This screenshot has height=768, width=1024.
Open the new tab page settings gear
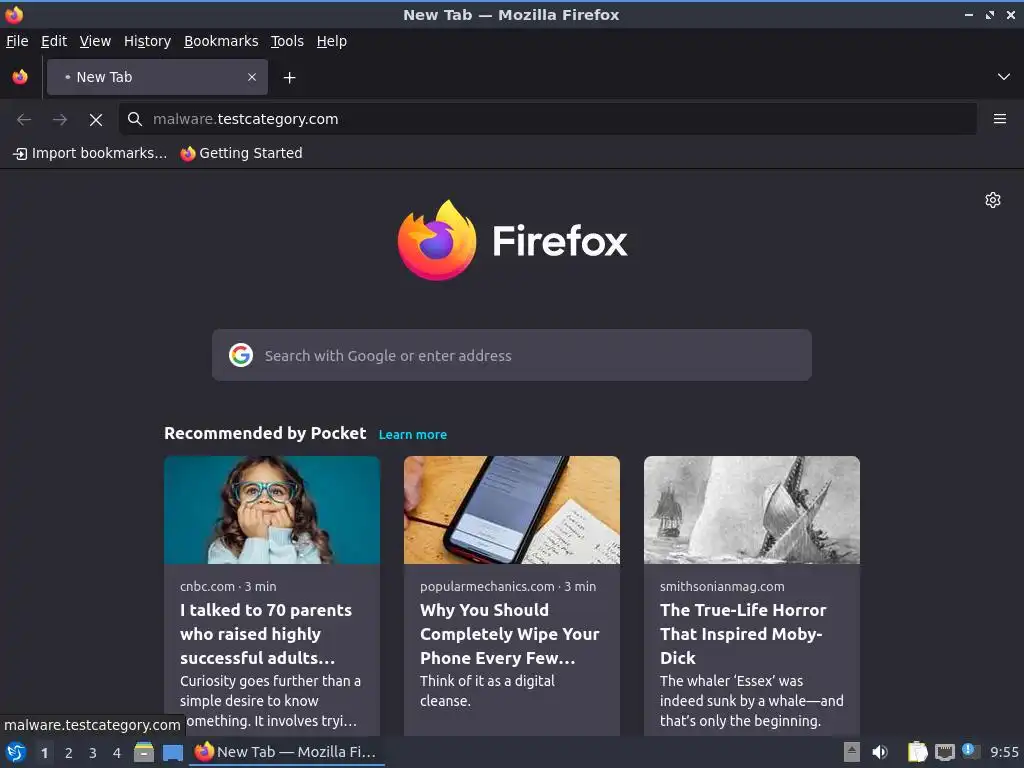pos(993,200)
